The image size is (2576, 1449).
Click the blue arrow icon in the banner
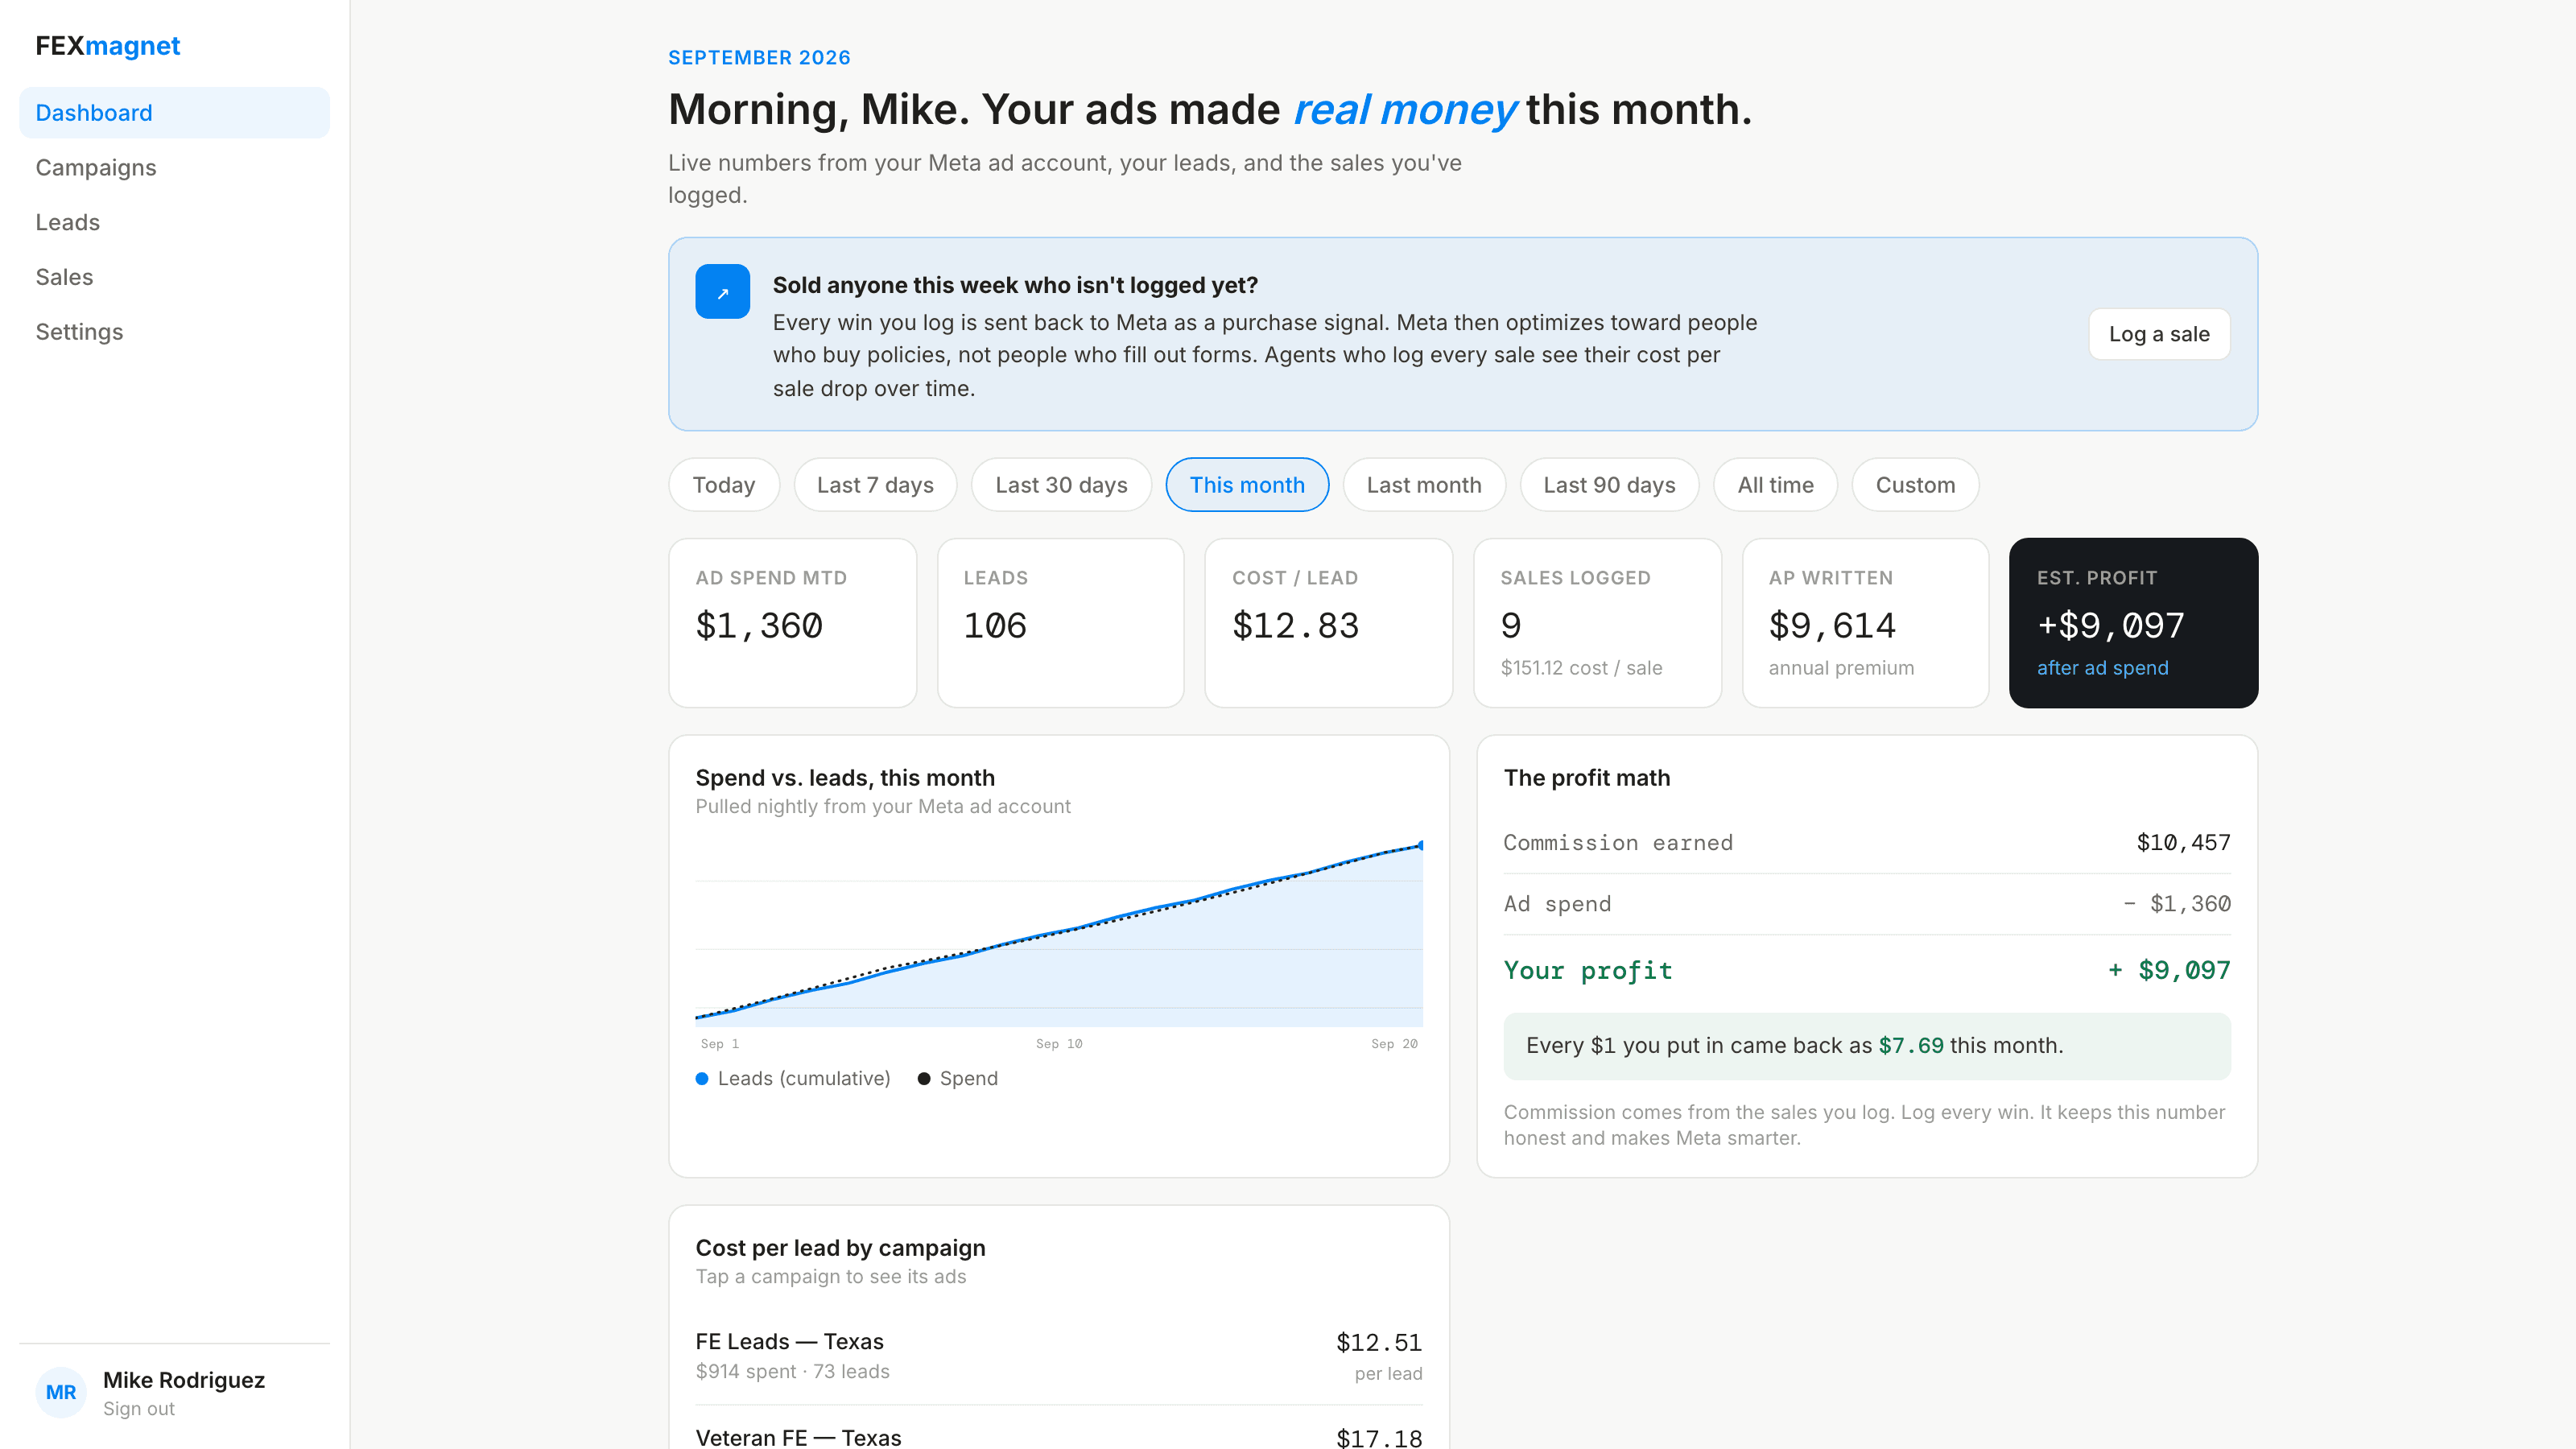(722, 291)
